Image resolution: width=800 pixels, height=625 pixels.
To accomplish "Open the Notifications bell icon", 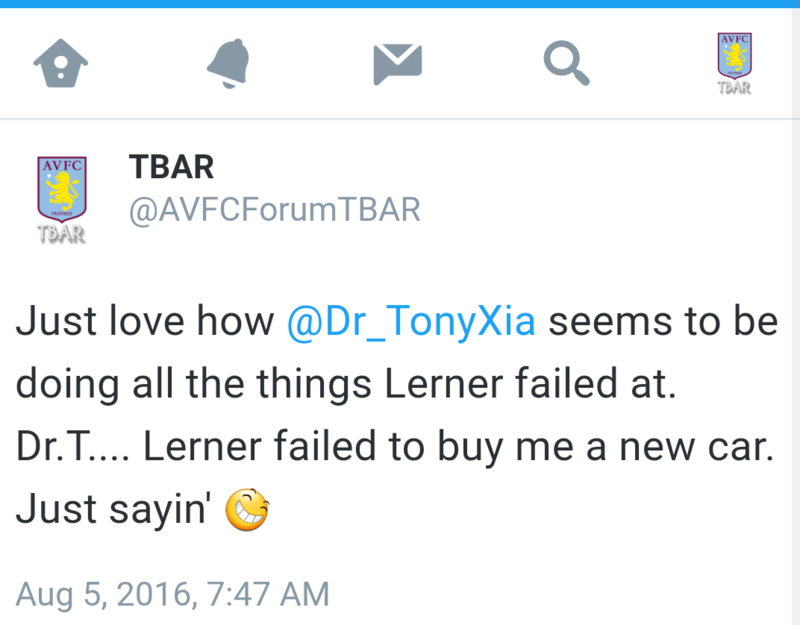I will (229, 63).
